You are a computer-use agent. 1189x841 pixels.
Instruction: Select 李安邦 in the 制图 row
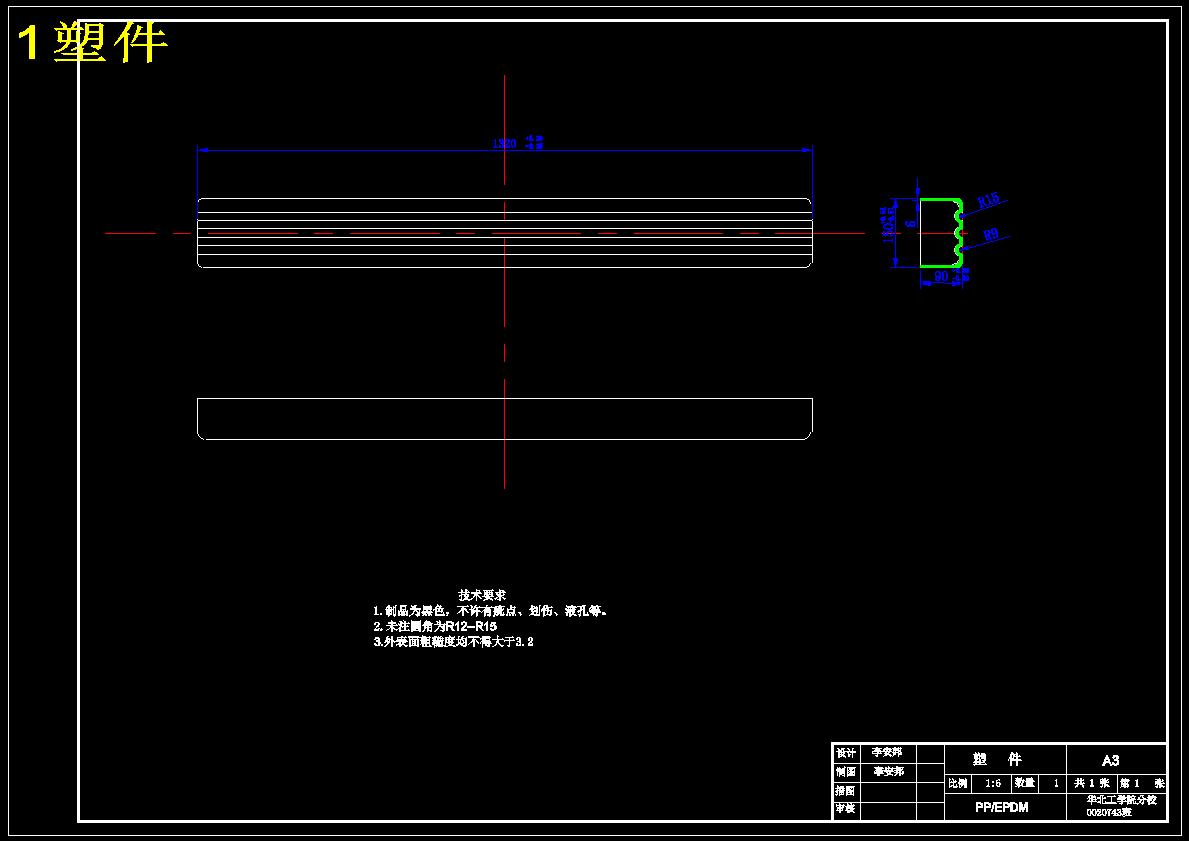point(889,772)
